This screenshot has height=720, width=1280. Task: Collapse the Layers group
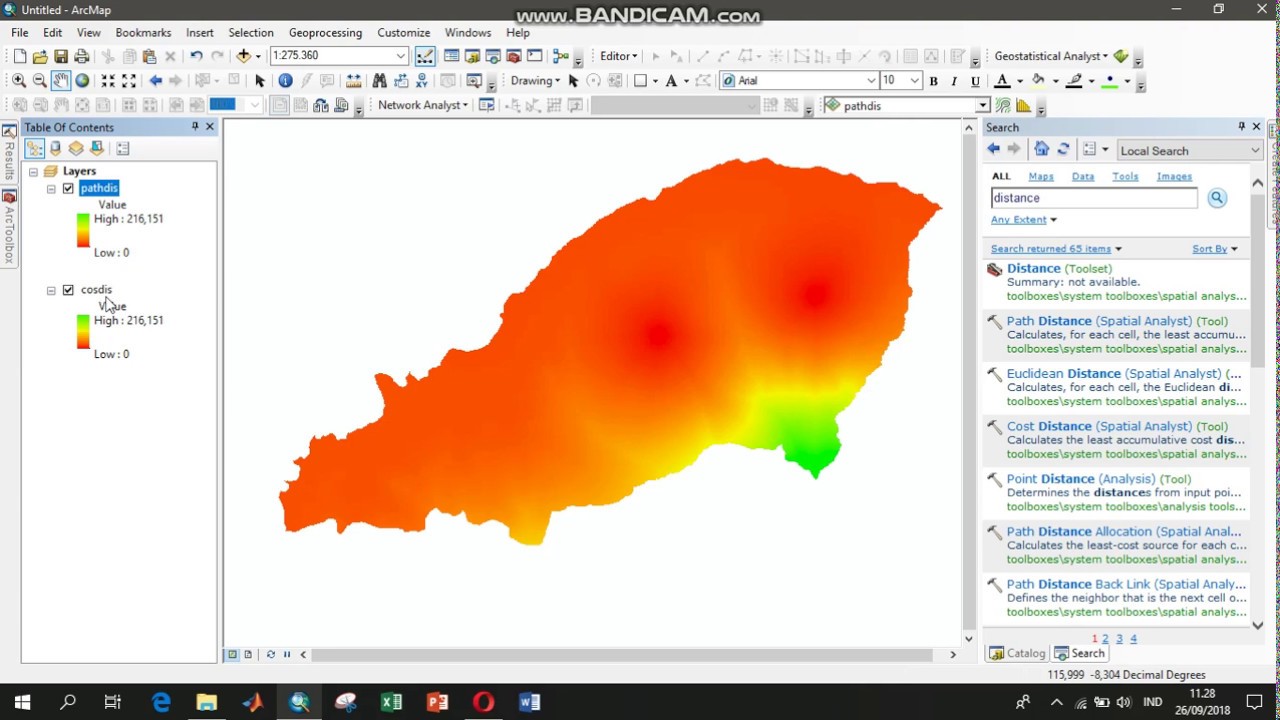33,172
